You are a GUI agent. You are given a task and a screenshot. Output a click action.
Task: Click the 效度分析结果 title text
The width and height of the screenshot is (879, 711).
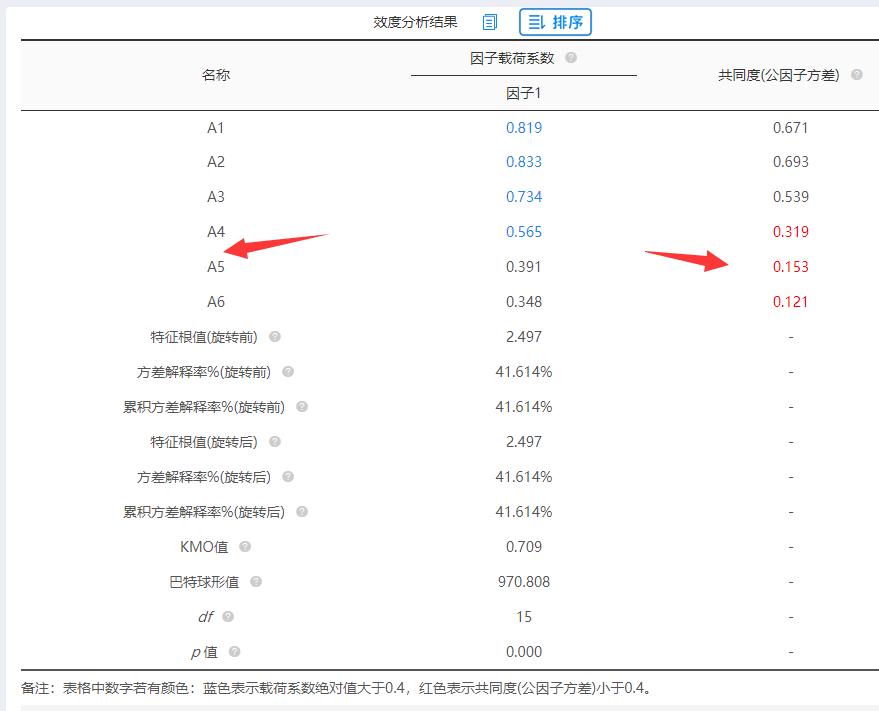415,22
